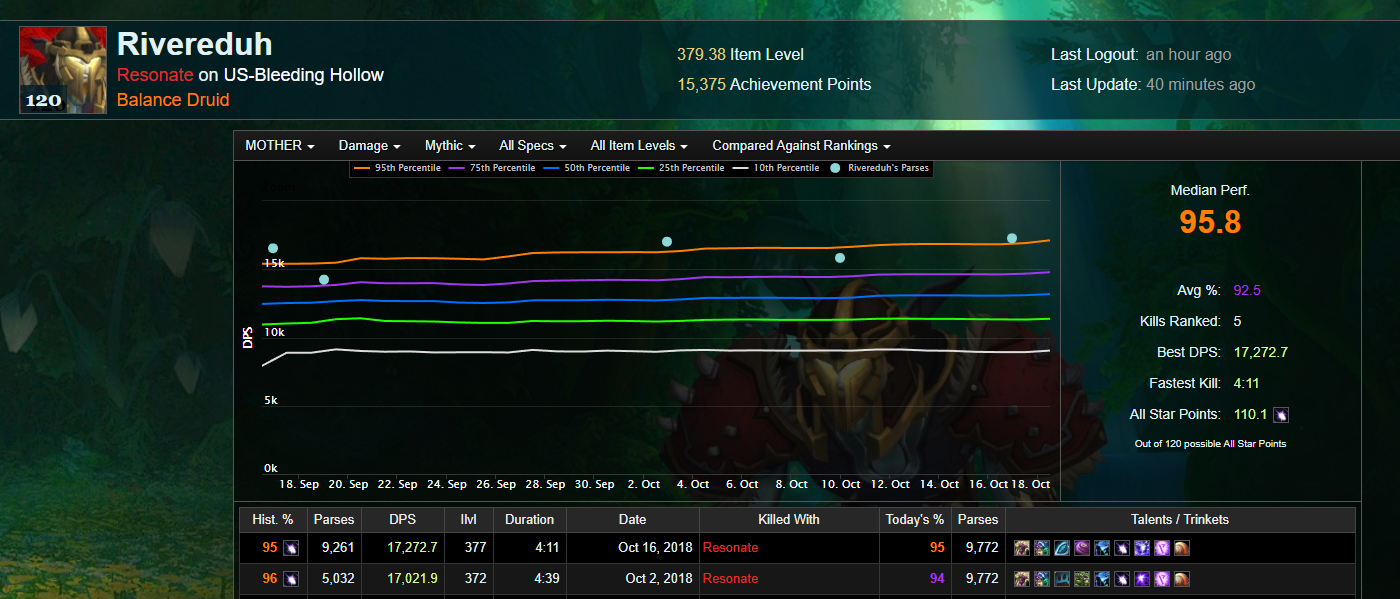Click the blue silhouette talent icon in Oct 2 row
The image size is (1400, 599).
point(1102,579)
